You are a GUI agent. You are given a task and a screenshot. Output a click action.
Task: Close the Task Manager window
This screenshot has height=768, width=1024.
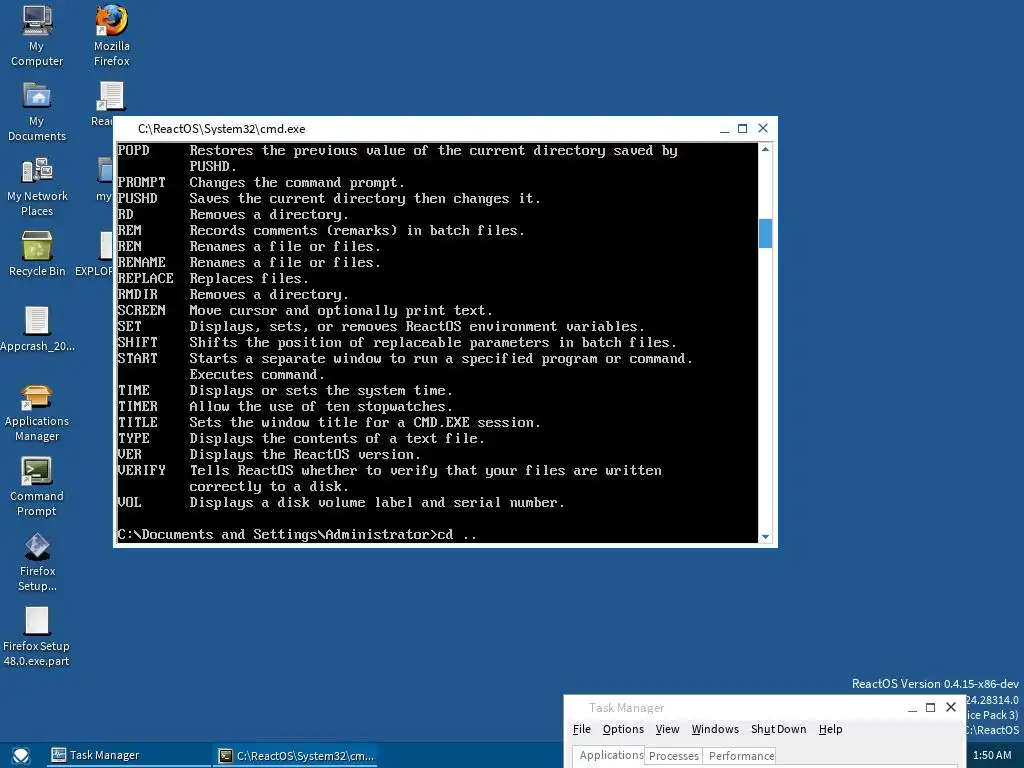951,707
